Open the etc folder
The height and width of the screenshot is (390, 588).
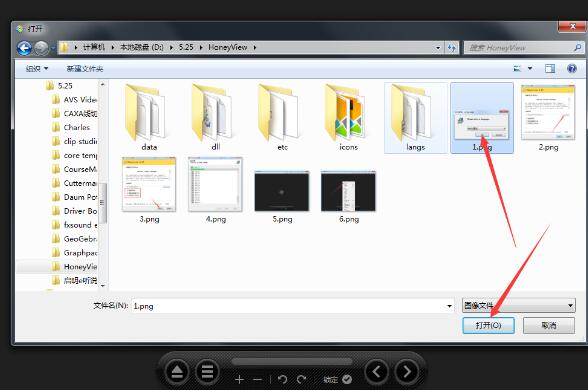[x=282, y=117]
